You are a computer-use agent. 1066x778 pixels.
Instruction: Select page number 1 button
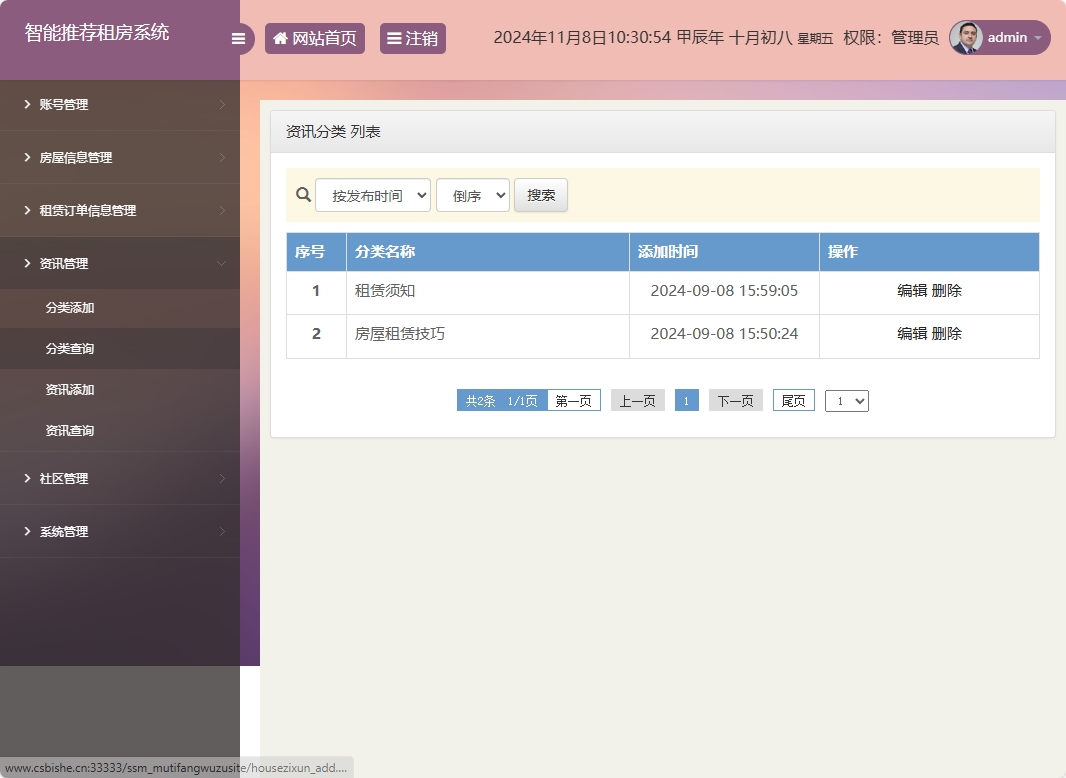pos(687,401)
